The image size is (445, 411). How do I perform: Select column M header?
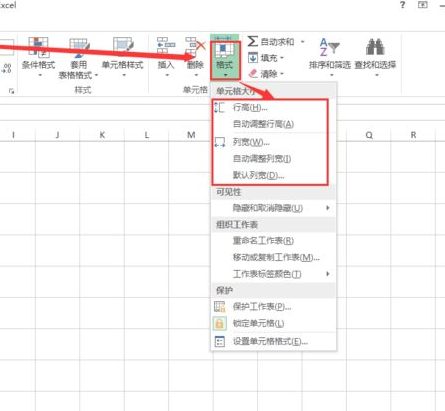191,135
